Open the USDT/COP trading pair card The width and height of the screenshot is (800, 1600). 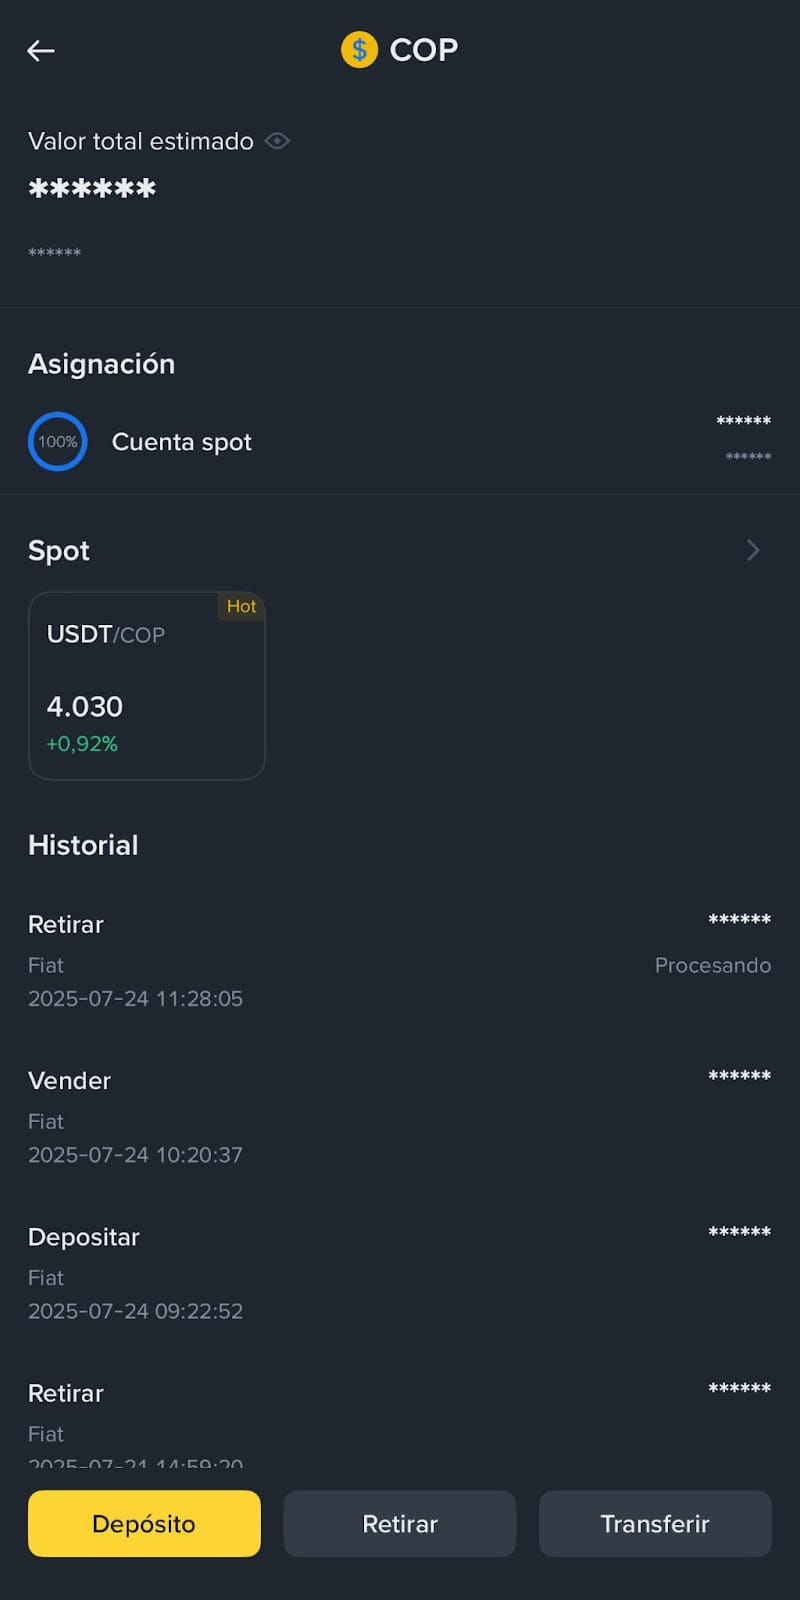(147, 685)
